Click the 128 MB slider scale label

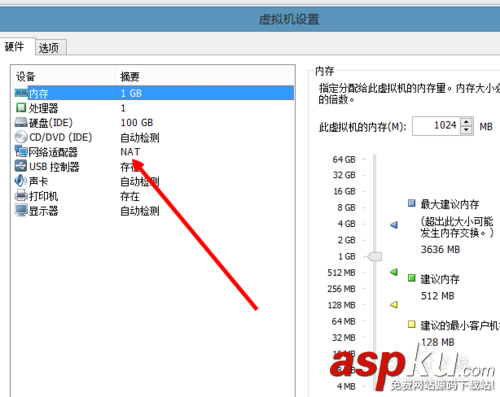coord(341,305)
